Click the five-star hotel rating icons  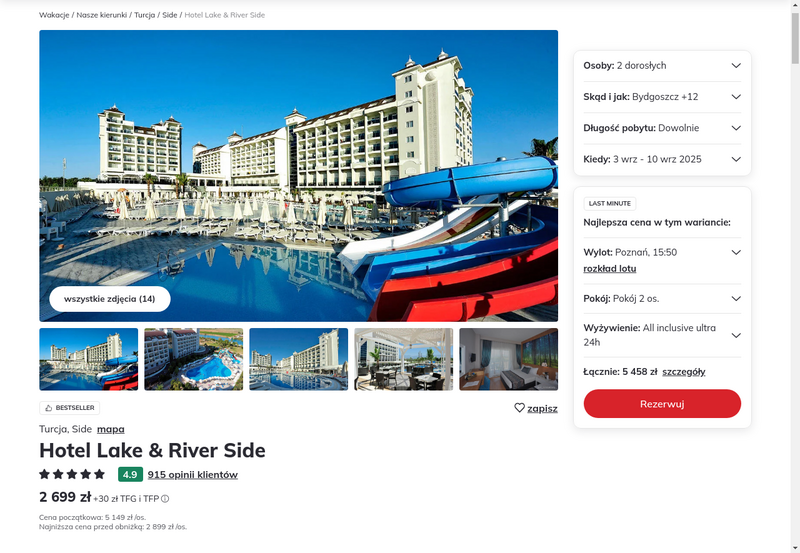coord(72,474)
